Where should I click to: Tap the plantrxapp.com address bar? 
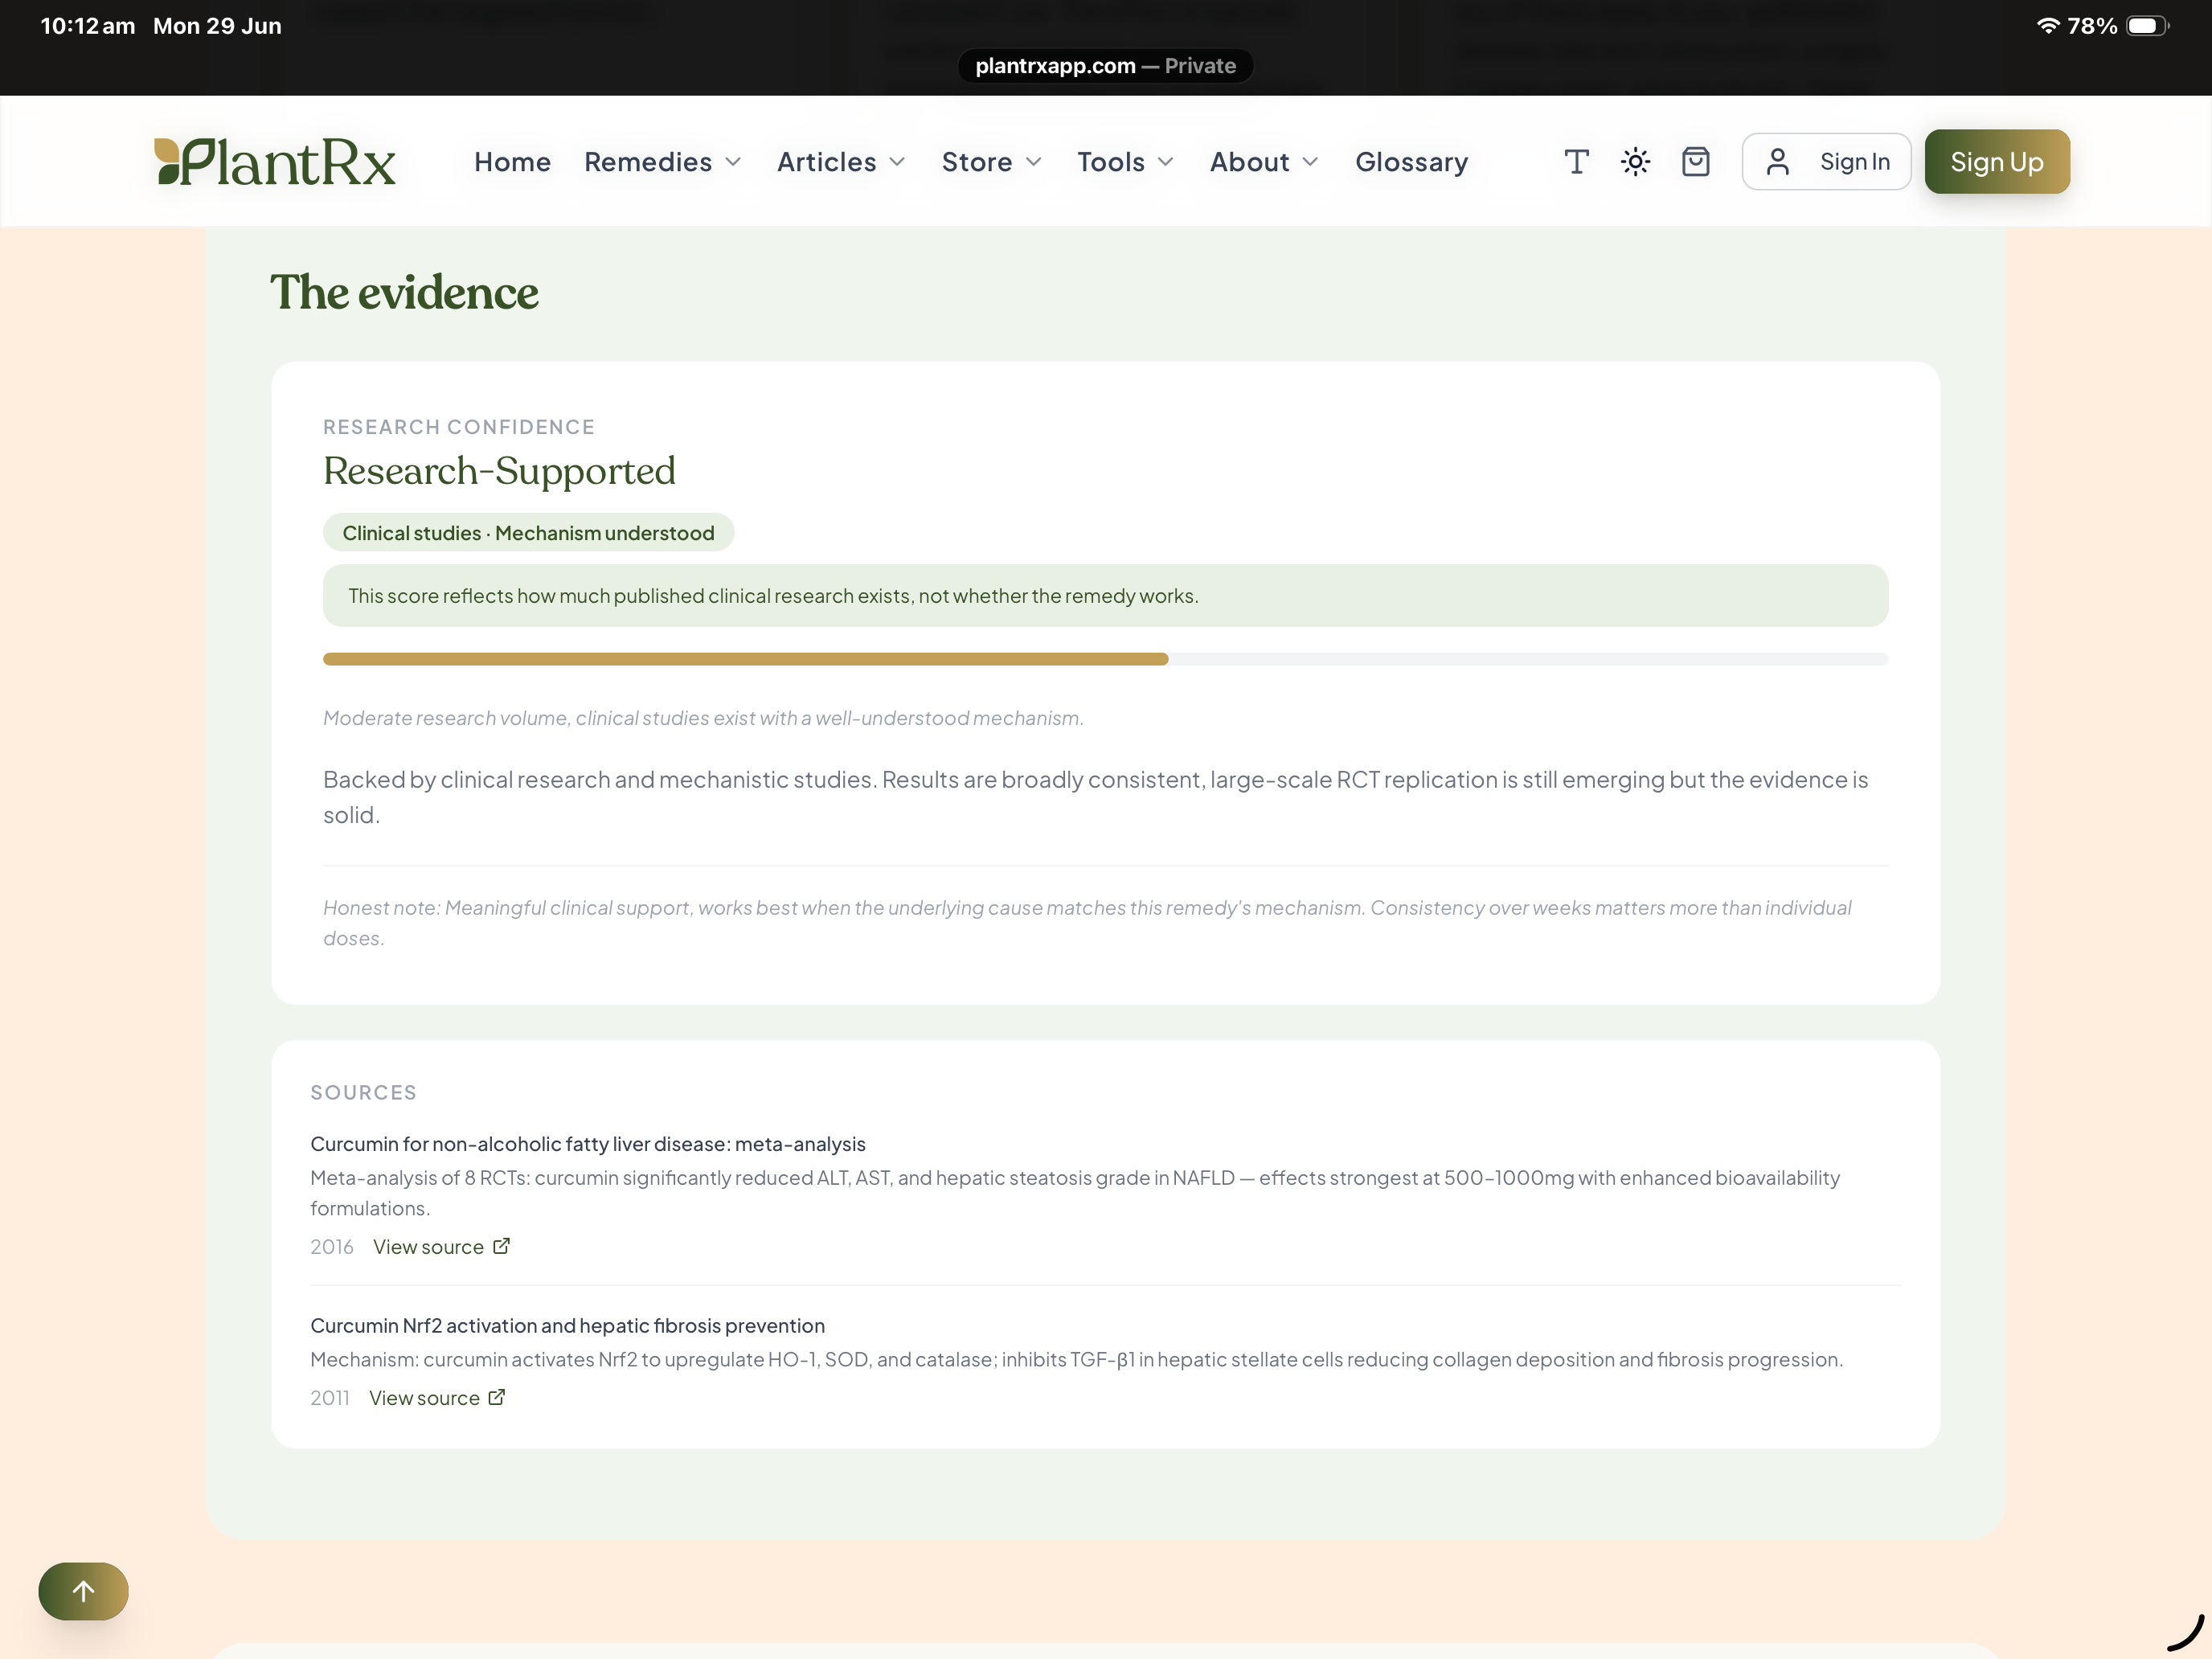[1105, 66]
